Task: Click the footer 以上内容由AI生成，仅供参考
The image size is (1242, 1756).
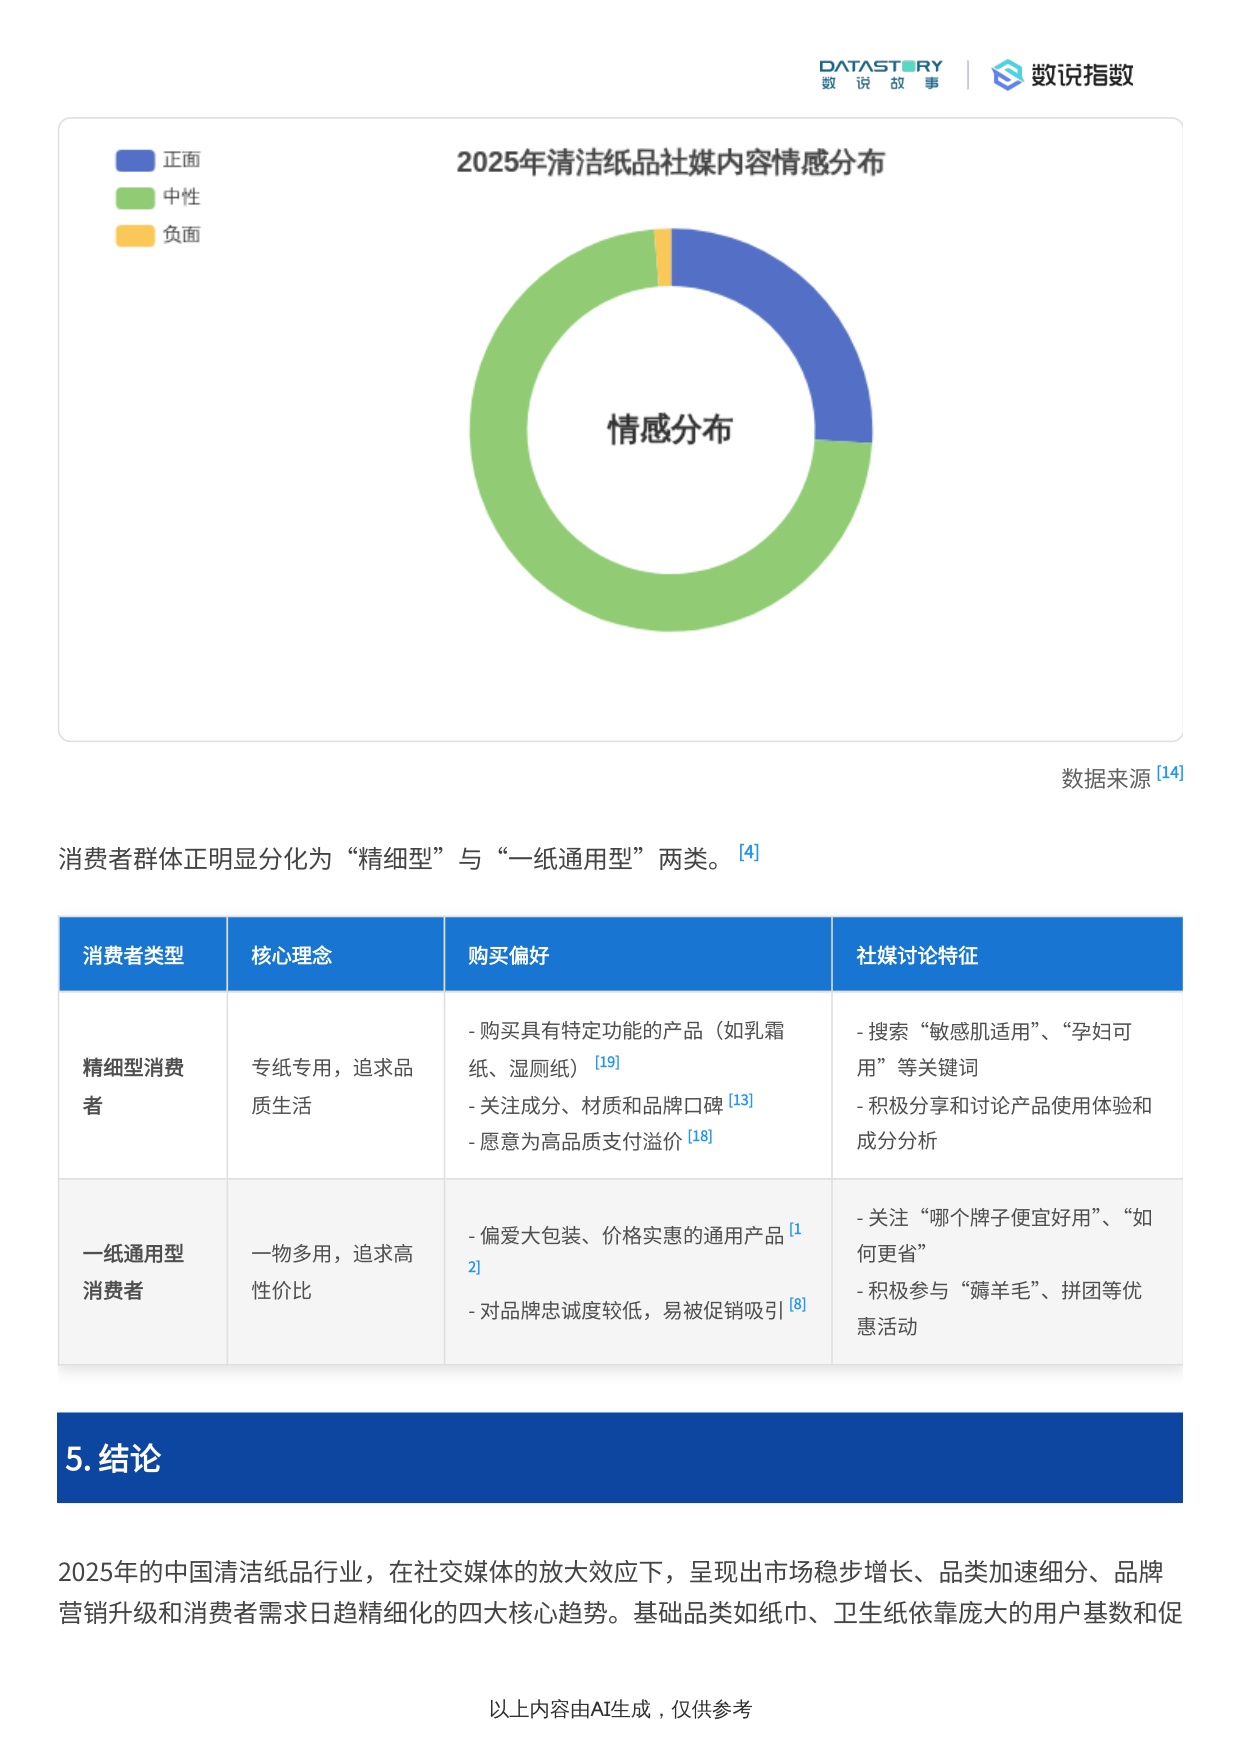Action: point(620,1709)
